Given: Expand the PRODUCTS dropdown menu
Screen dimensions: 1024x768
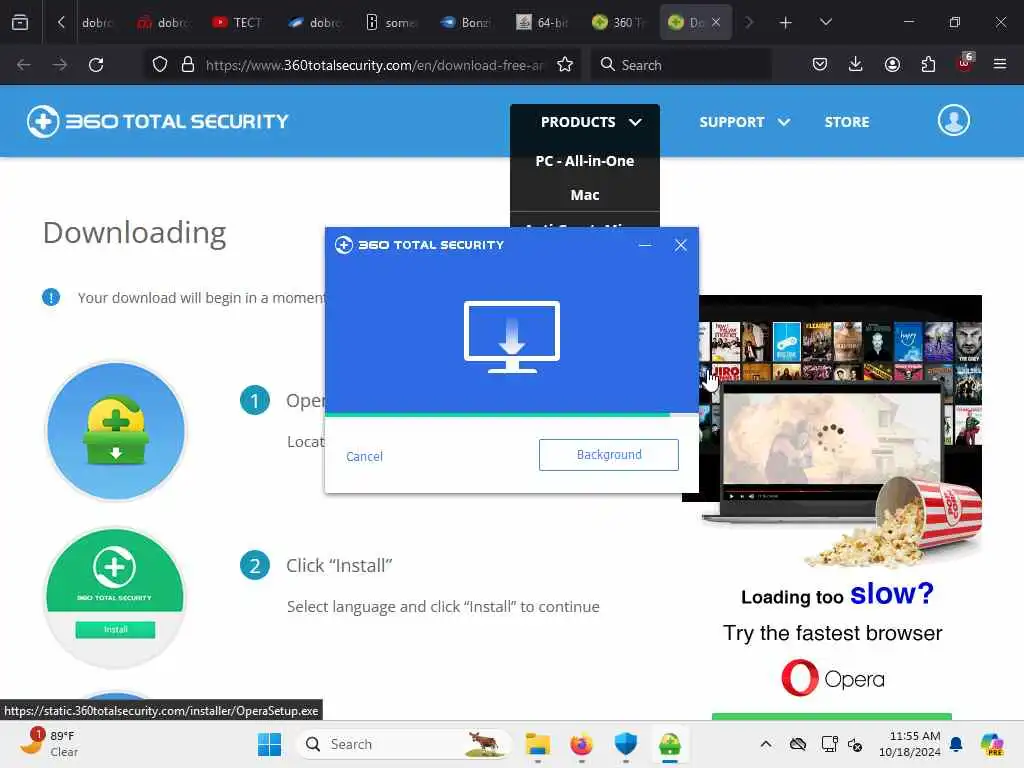Looking at the screenshot, I should (590, 122).
